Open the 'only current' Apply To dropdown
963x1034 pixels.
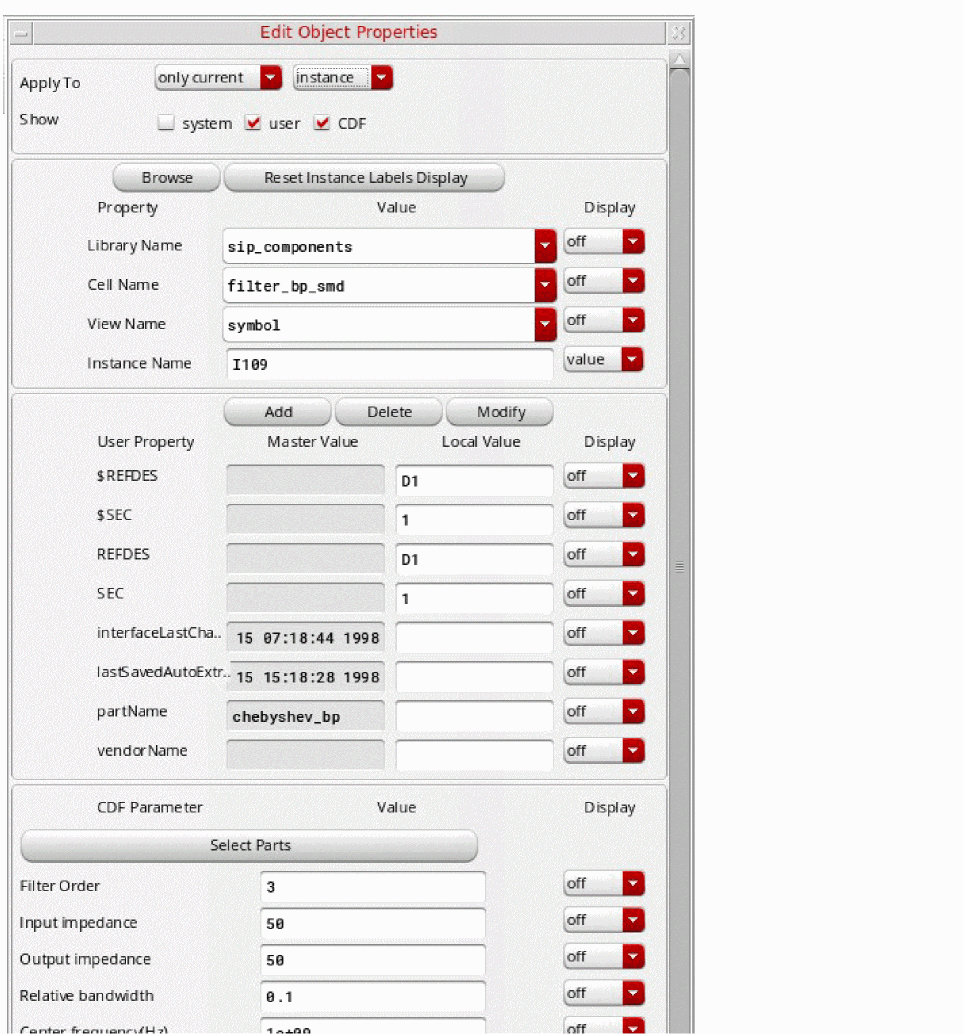270,78
